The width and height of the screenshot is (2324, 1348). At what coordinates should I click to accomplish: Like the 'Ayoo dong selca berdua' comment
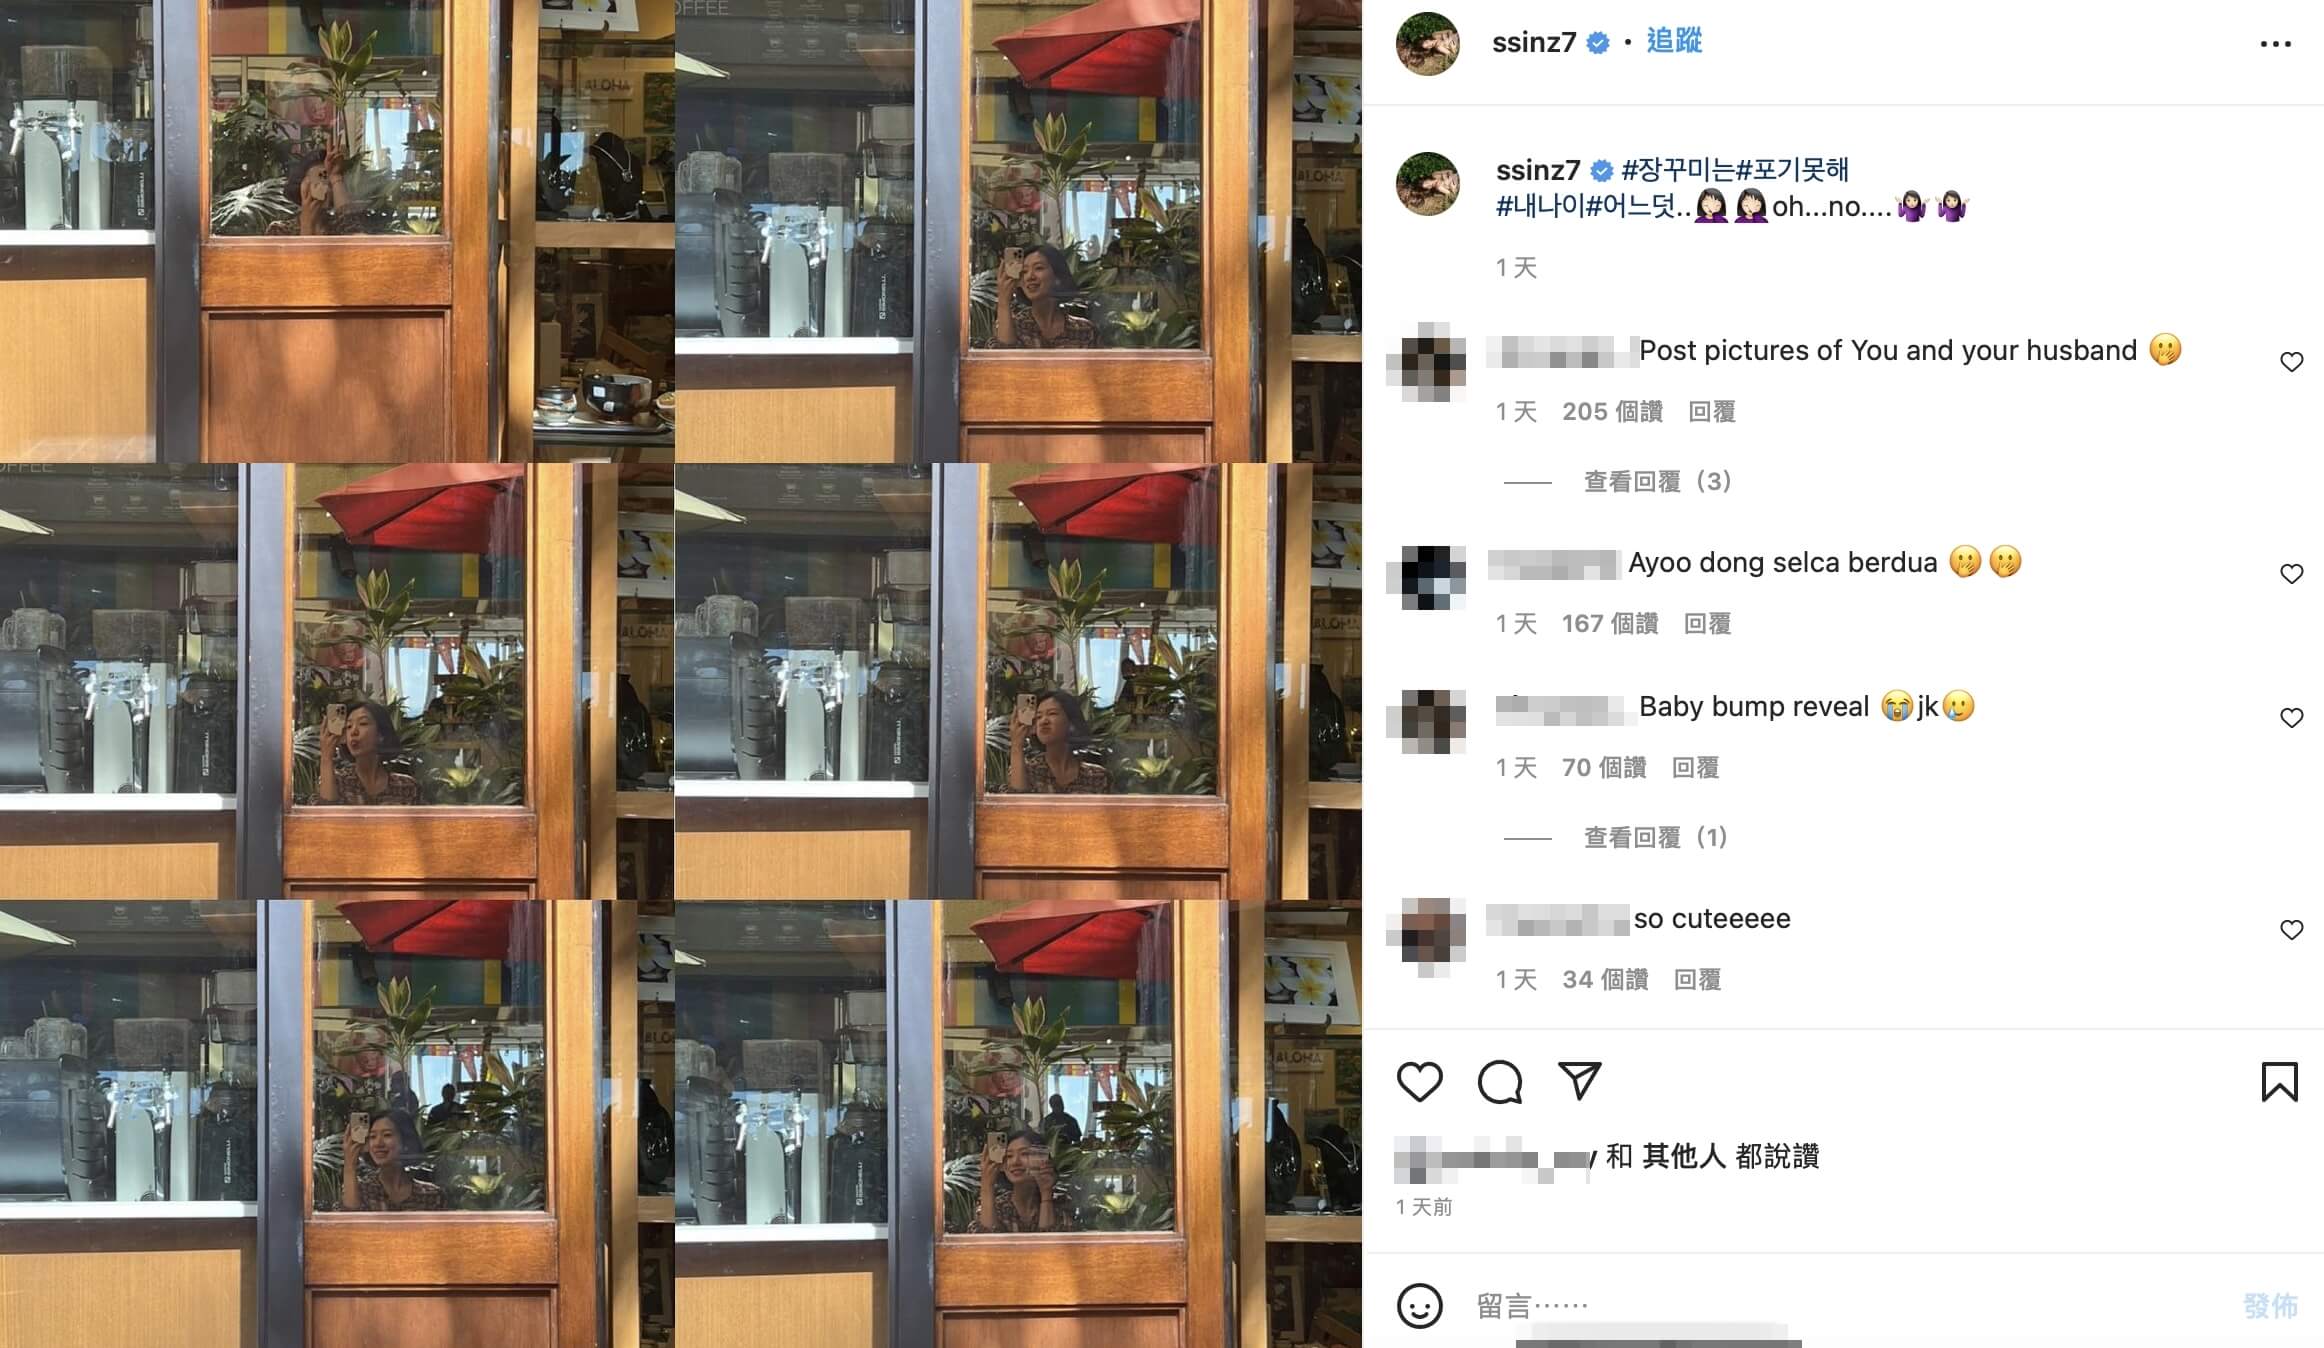[x=2291, y=574]
